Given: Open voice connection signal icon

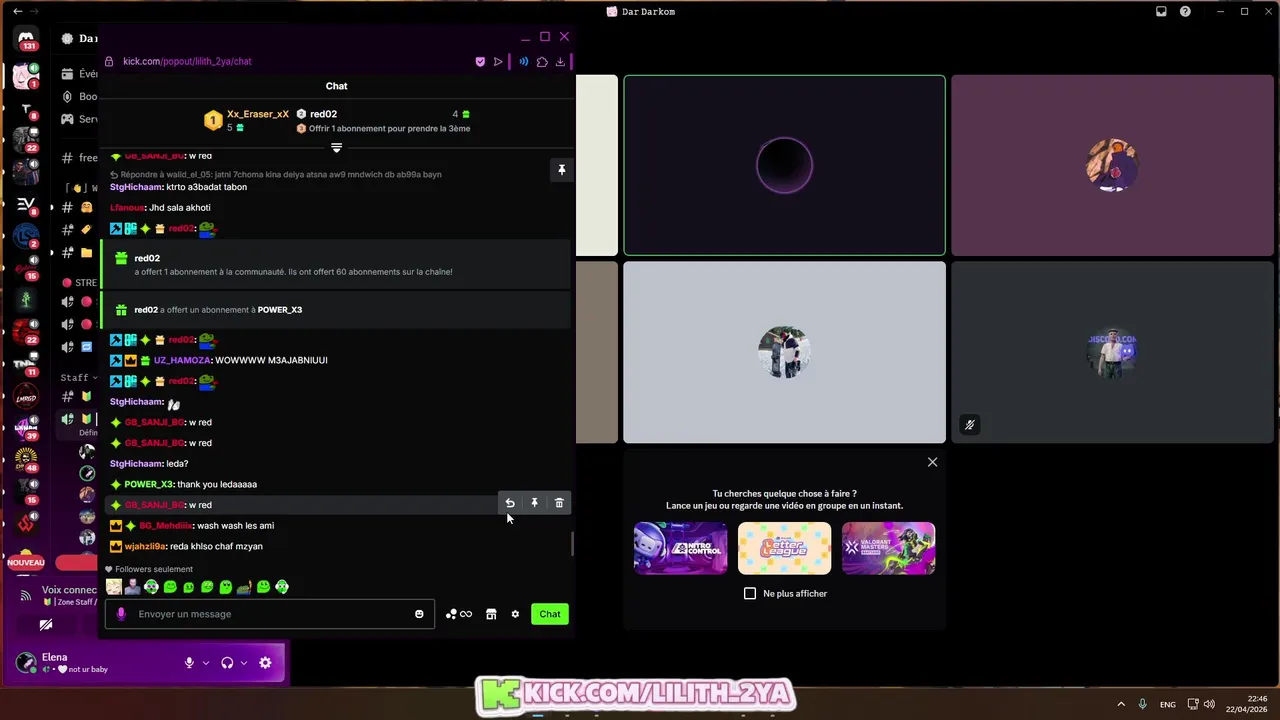Looking at the screenshot, I should tap(25, 595).
